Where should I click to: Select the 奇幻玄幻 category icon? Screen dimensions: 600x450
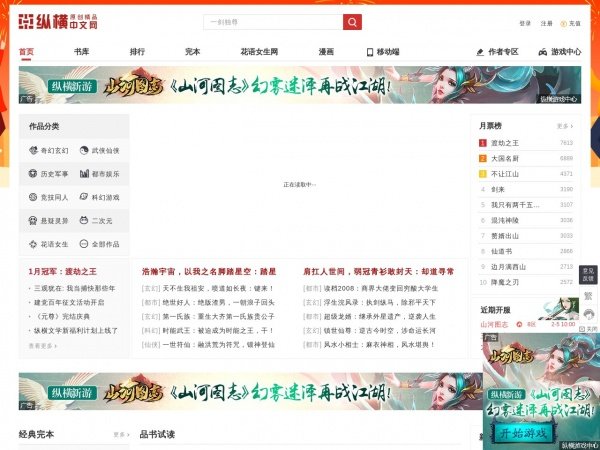pyautogui.click(x=33, y=150)
